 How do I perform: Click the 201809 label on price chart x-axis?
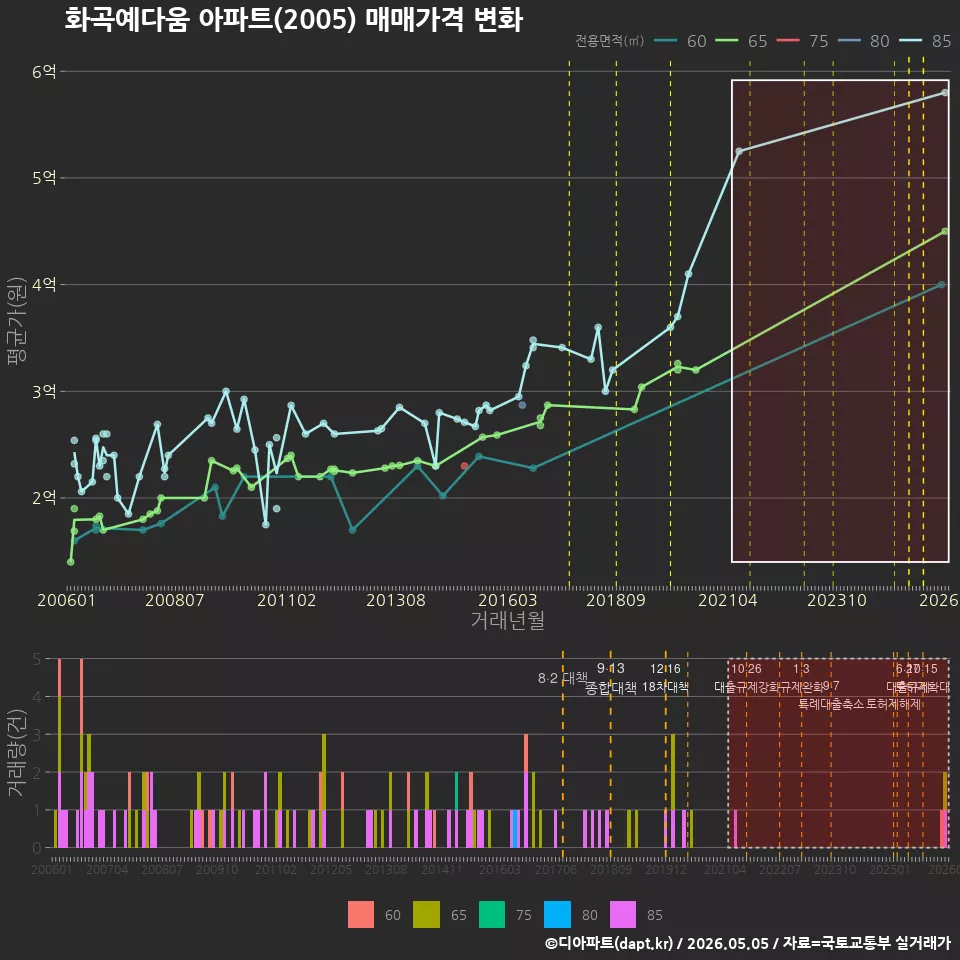tap(616, 600)
